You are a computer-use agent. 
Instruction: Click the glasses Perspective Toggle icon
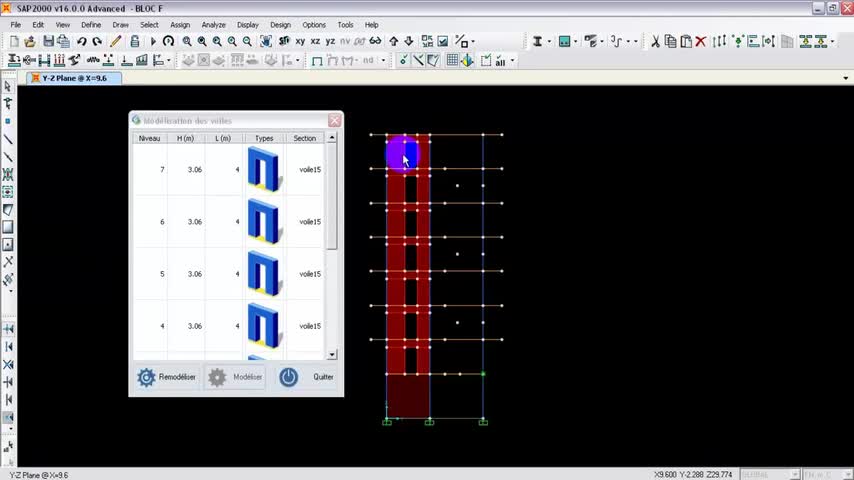pyautogui.click(x=375, y=41)
